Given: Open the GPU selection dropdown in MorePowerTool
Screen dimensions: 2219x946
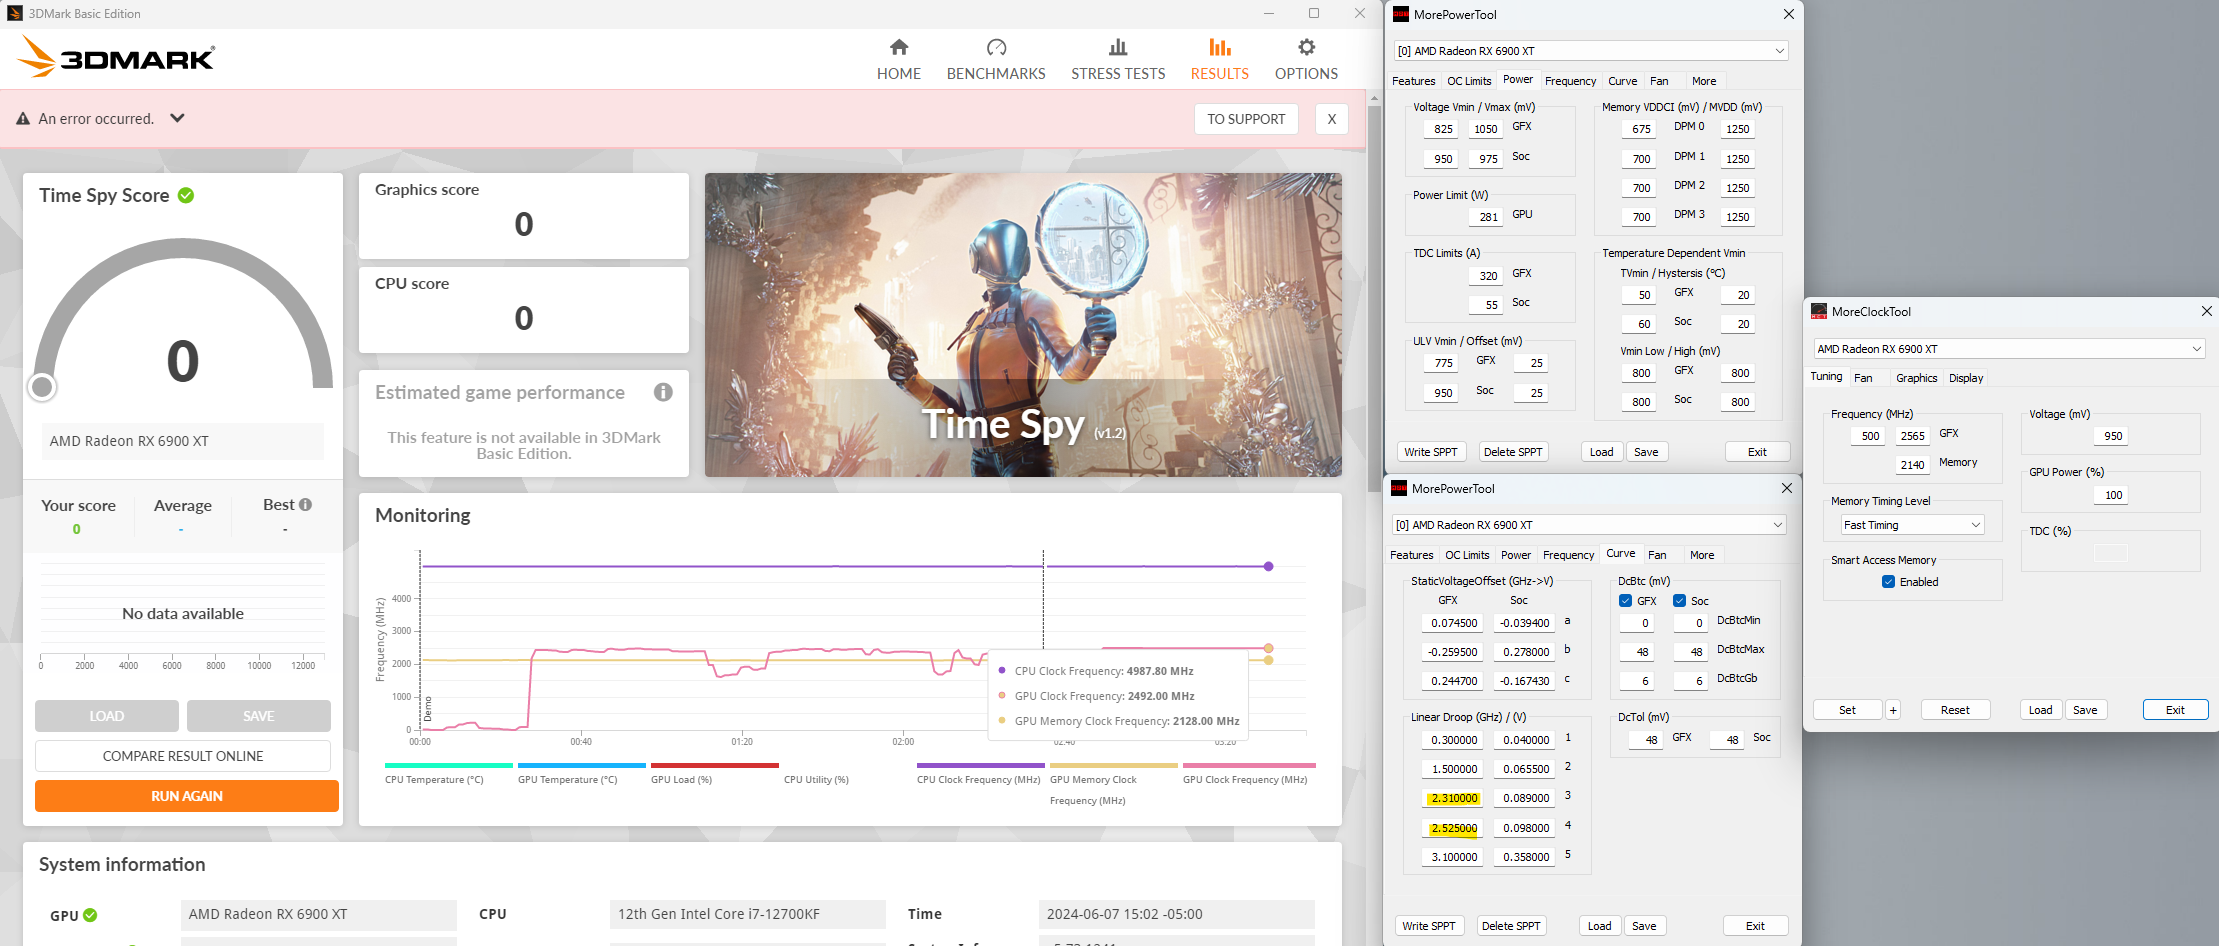Looking at the screenshot, I should (1589, 50).
